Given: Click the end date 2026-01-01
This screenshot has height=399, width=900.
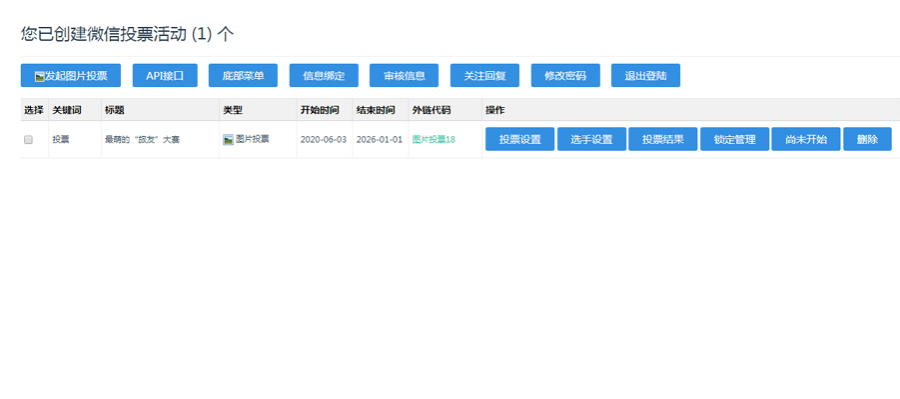Looking at the screenshot, I should point(379,140).
